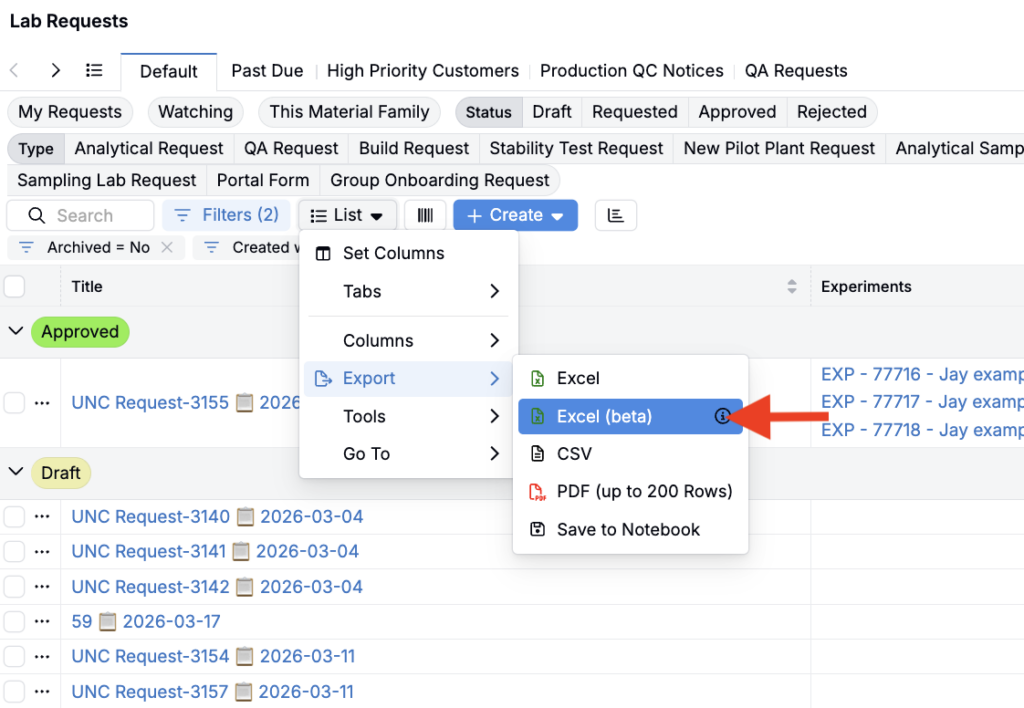Open row options for UNC Request-3155
This screenshot has height=708, width=1024.
click(41, 403)
